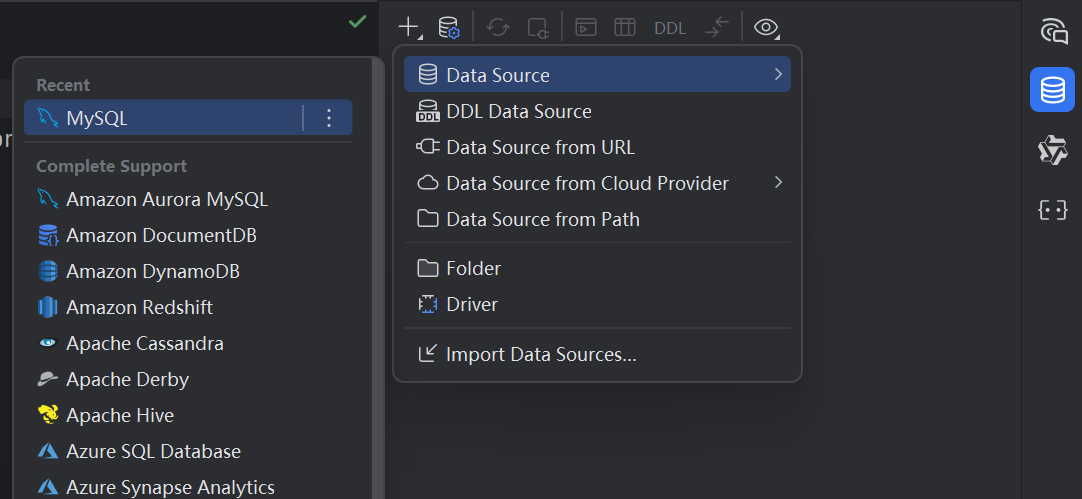Select Amazon DocumentDB

(188, 235)
